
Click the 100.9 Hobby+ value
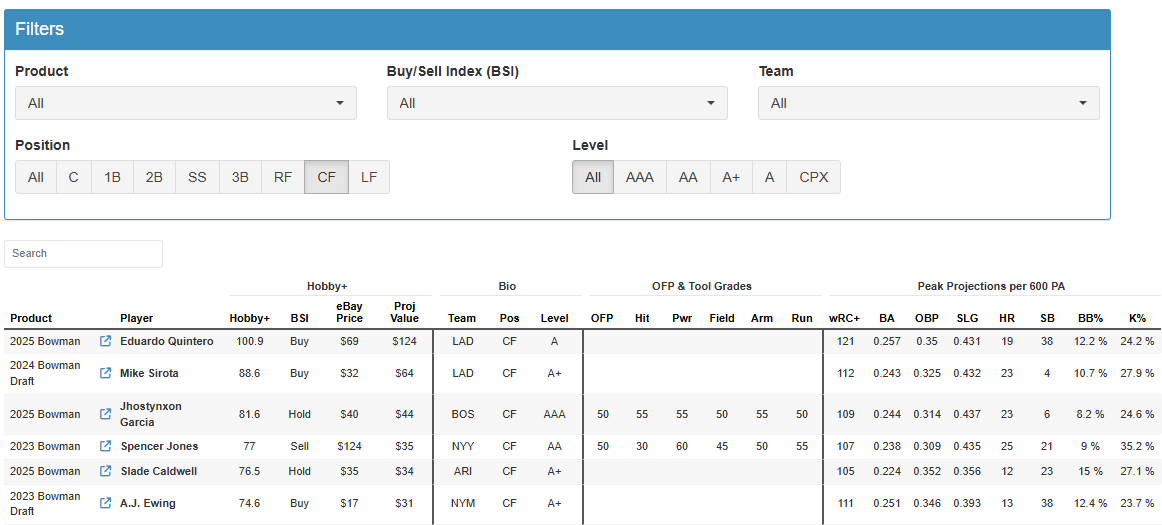click(x=250, y=341)
